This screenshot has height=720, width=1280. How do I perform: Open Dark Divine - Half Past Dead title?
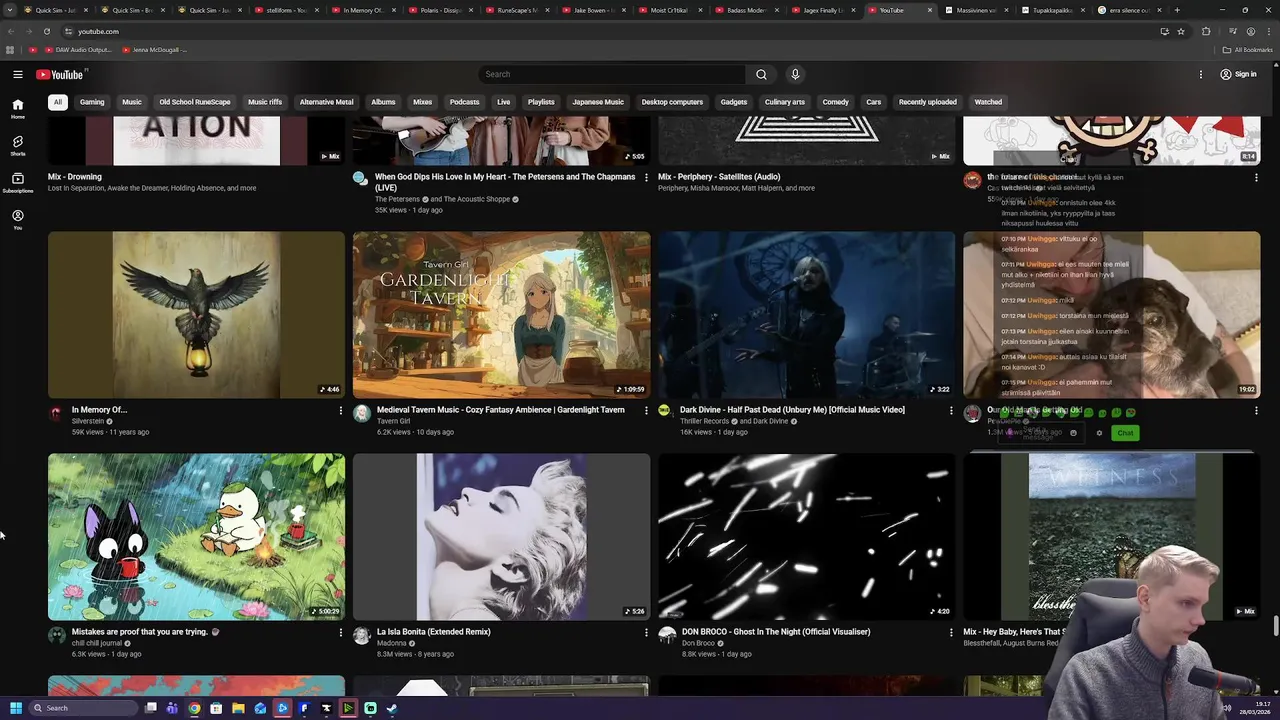point(792,410)
